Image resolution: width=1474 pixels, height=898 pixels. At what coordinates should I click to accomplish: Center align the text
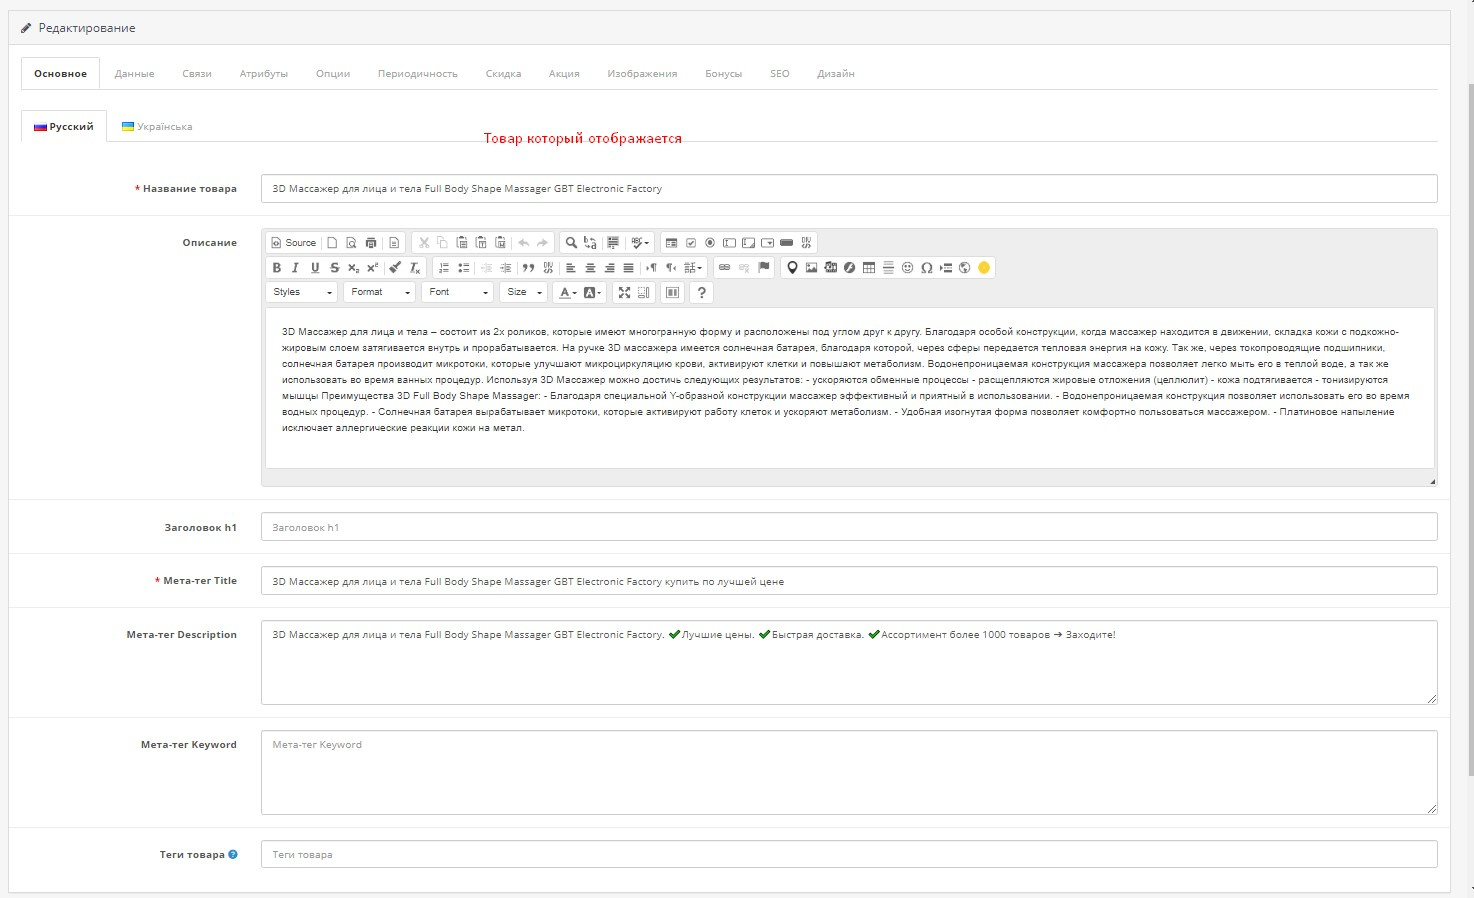590,268
